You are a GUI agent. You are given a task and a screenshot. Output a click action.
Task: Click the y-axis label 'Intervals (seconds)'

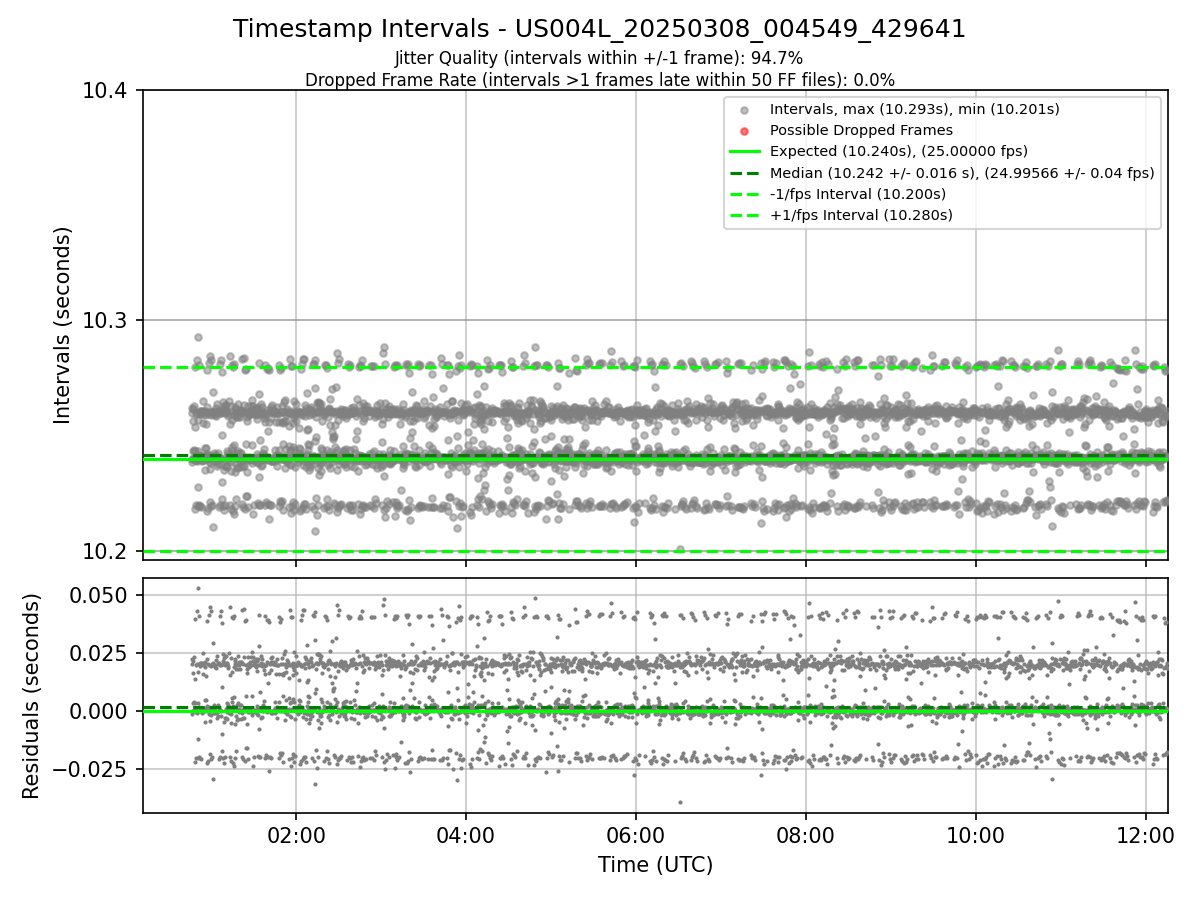tap(63, 325)
